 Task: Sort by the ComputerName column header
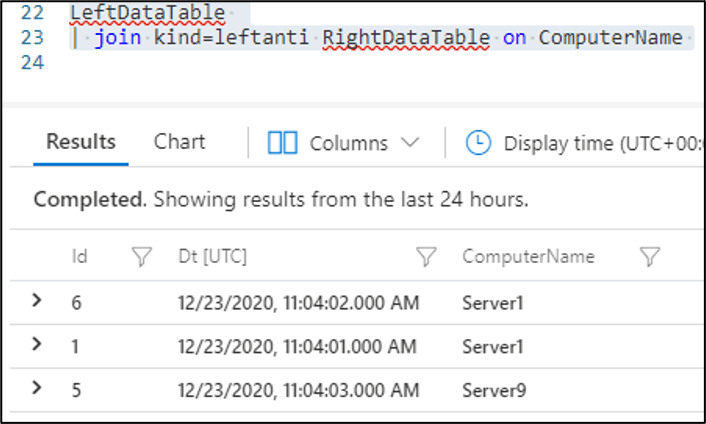(x=528, y=257)
